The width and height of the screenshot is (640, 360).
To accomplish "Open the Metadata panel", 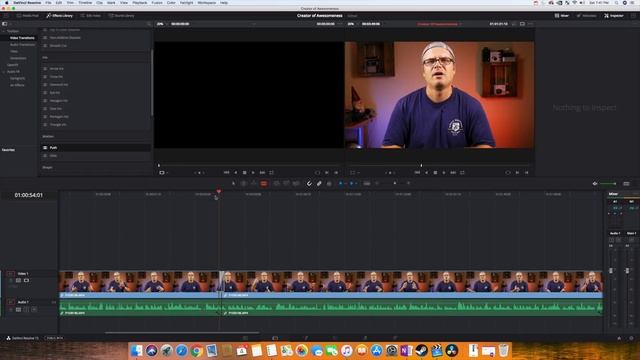I will coord(587,16).
